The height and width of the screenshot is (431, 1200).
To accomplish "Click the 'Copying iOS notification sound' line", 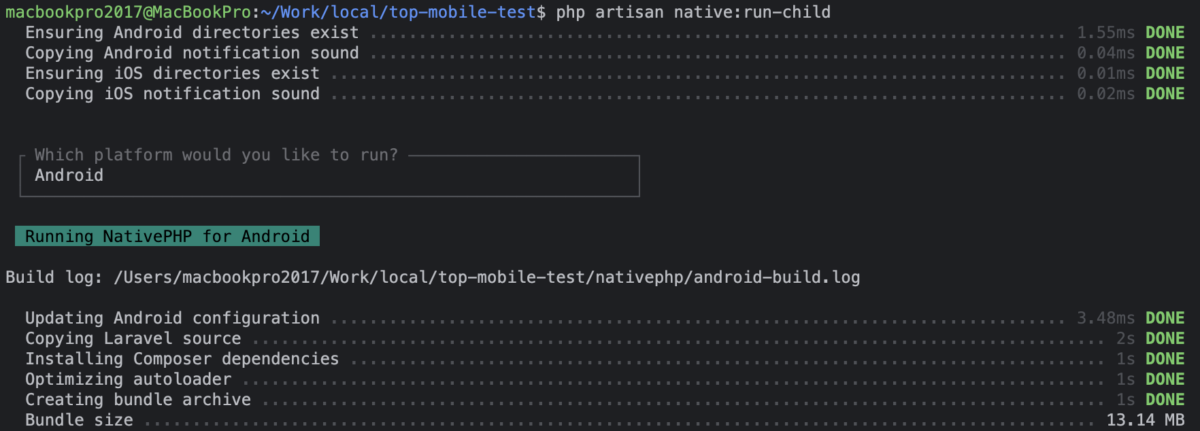I will (172, 94).
